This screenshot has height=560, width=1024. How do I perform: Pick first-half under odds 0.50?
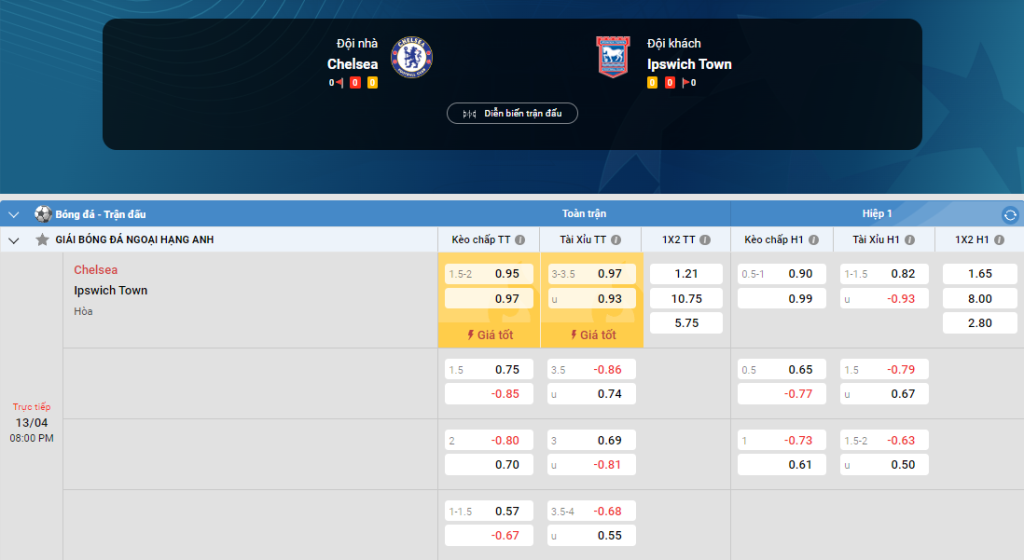[884, 465]
